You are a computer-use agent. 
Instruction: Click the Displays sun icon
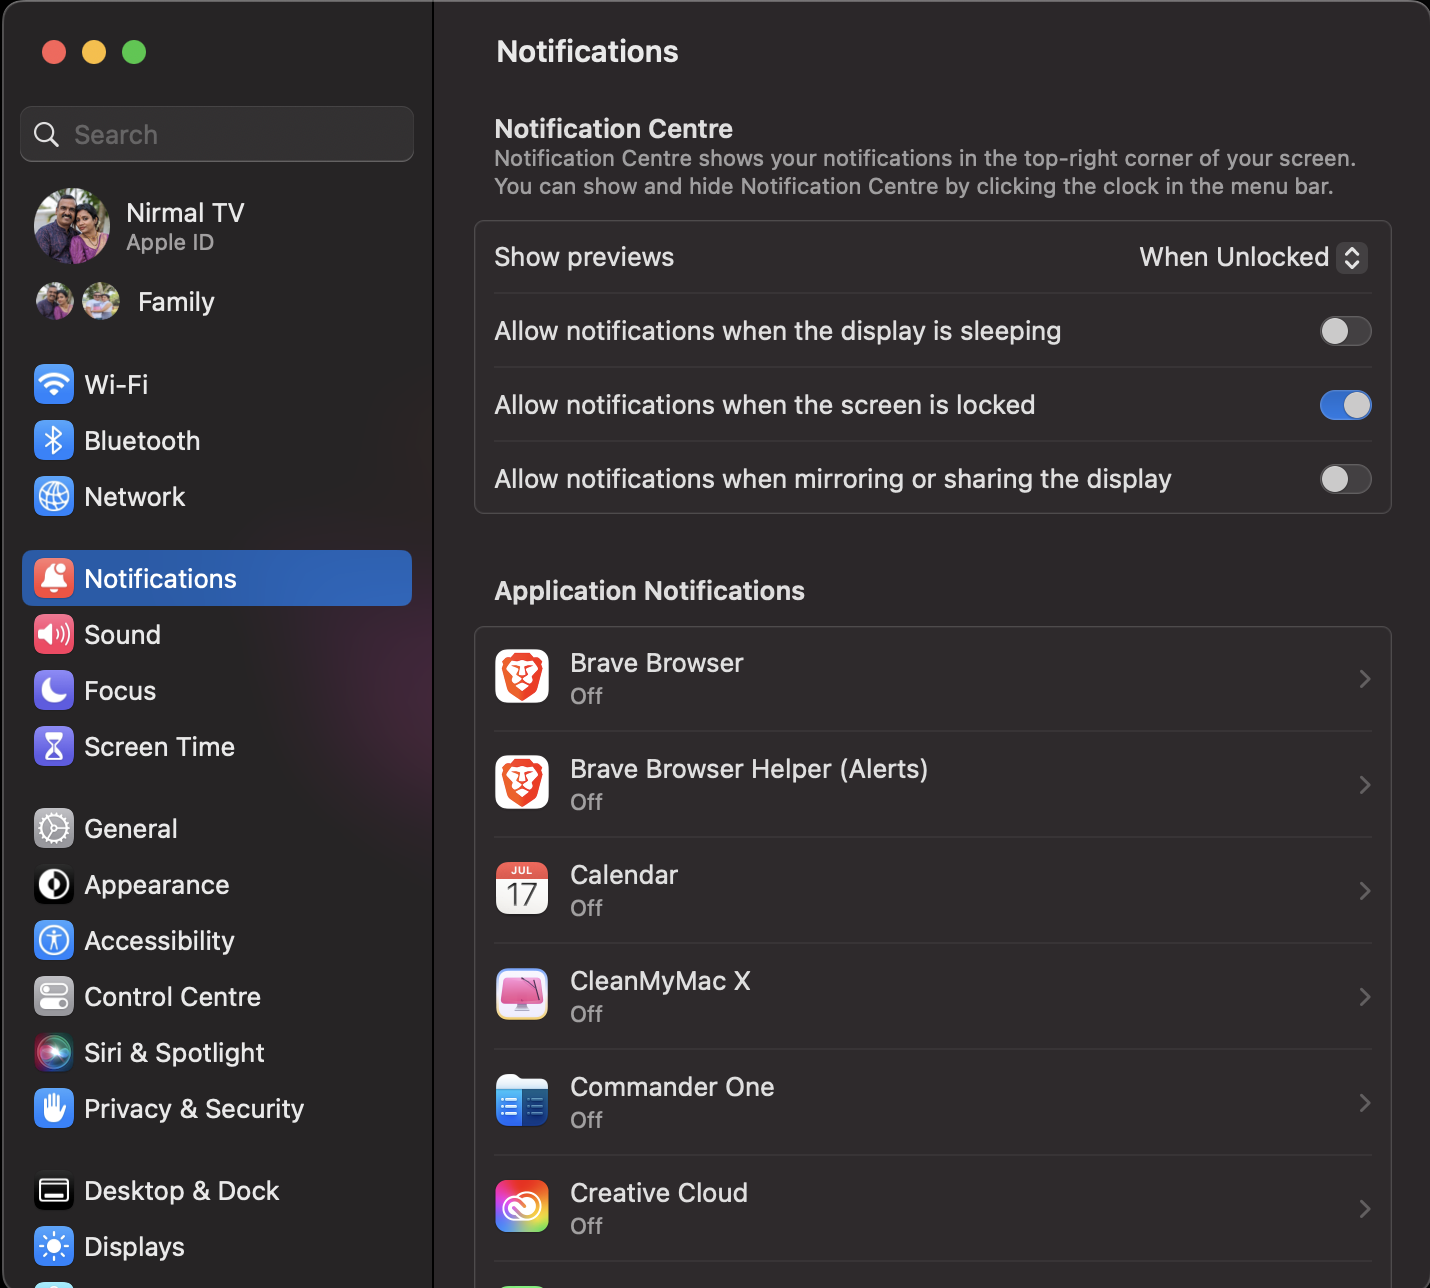(54, 1246)
